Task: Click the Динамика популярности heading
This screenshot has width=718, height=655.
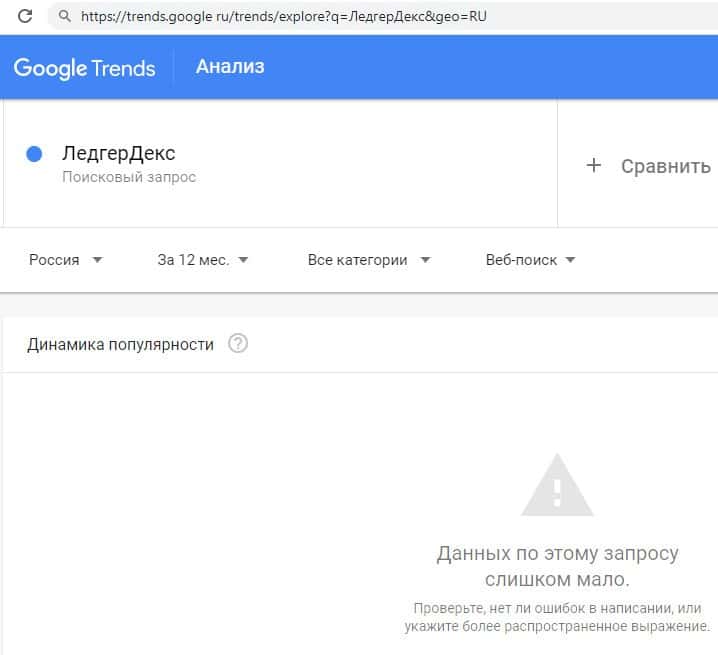Action: (121, 344)
